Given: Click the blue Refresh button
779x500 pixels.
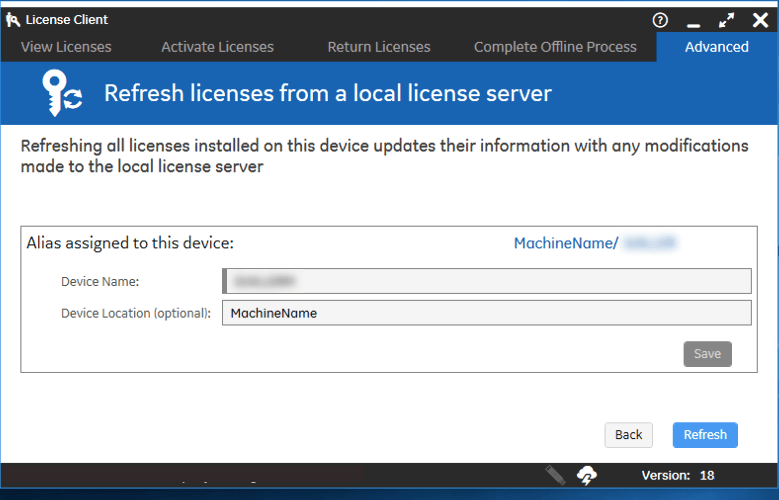Looking at the screenshot, I should coord(705,435).
